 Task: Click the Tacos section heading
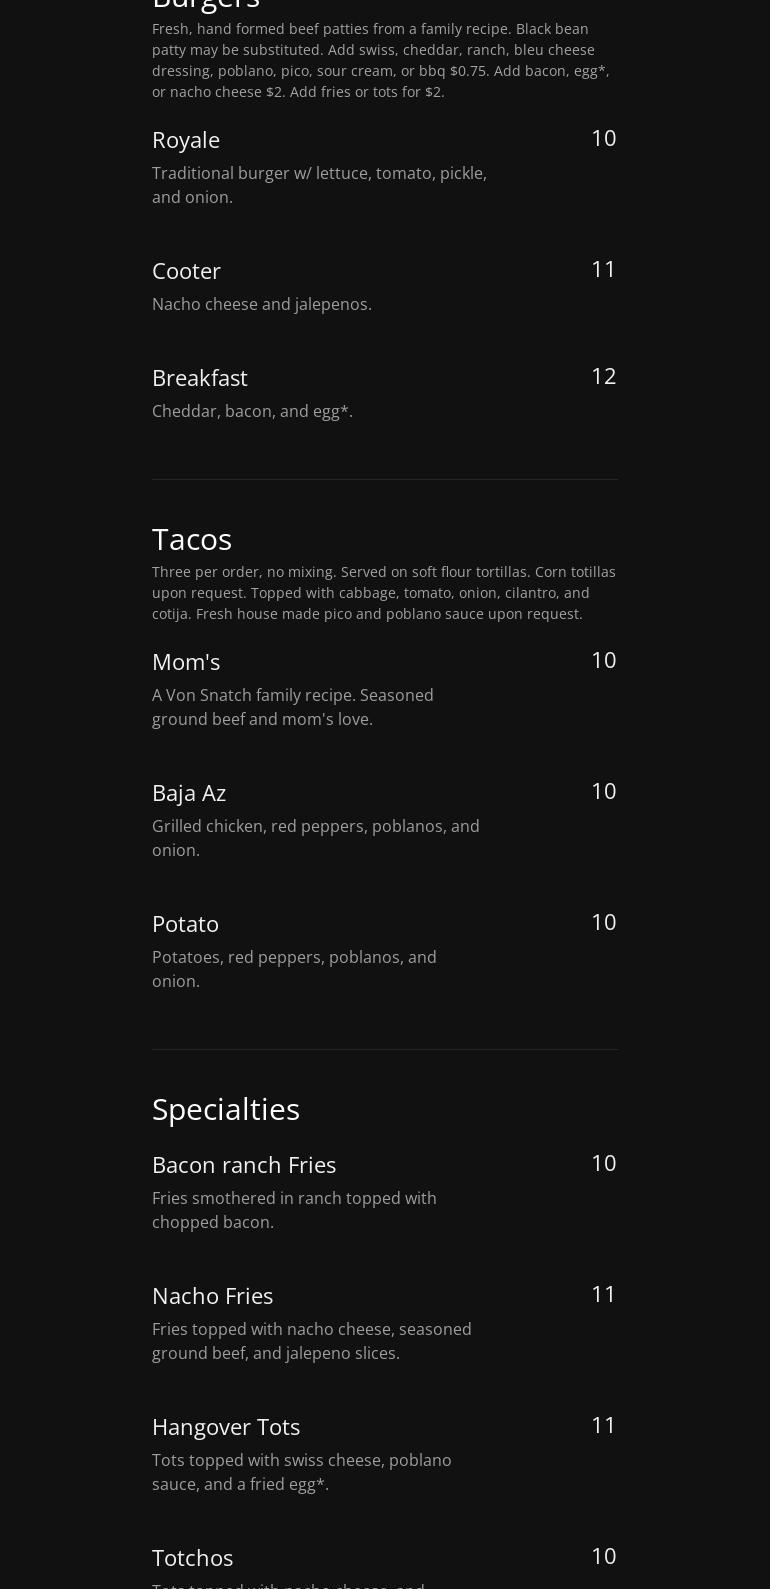click(192, 539)
